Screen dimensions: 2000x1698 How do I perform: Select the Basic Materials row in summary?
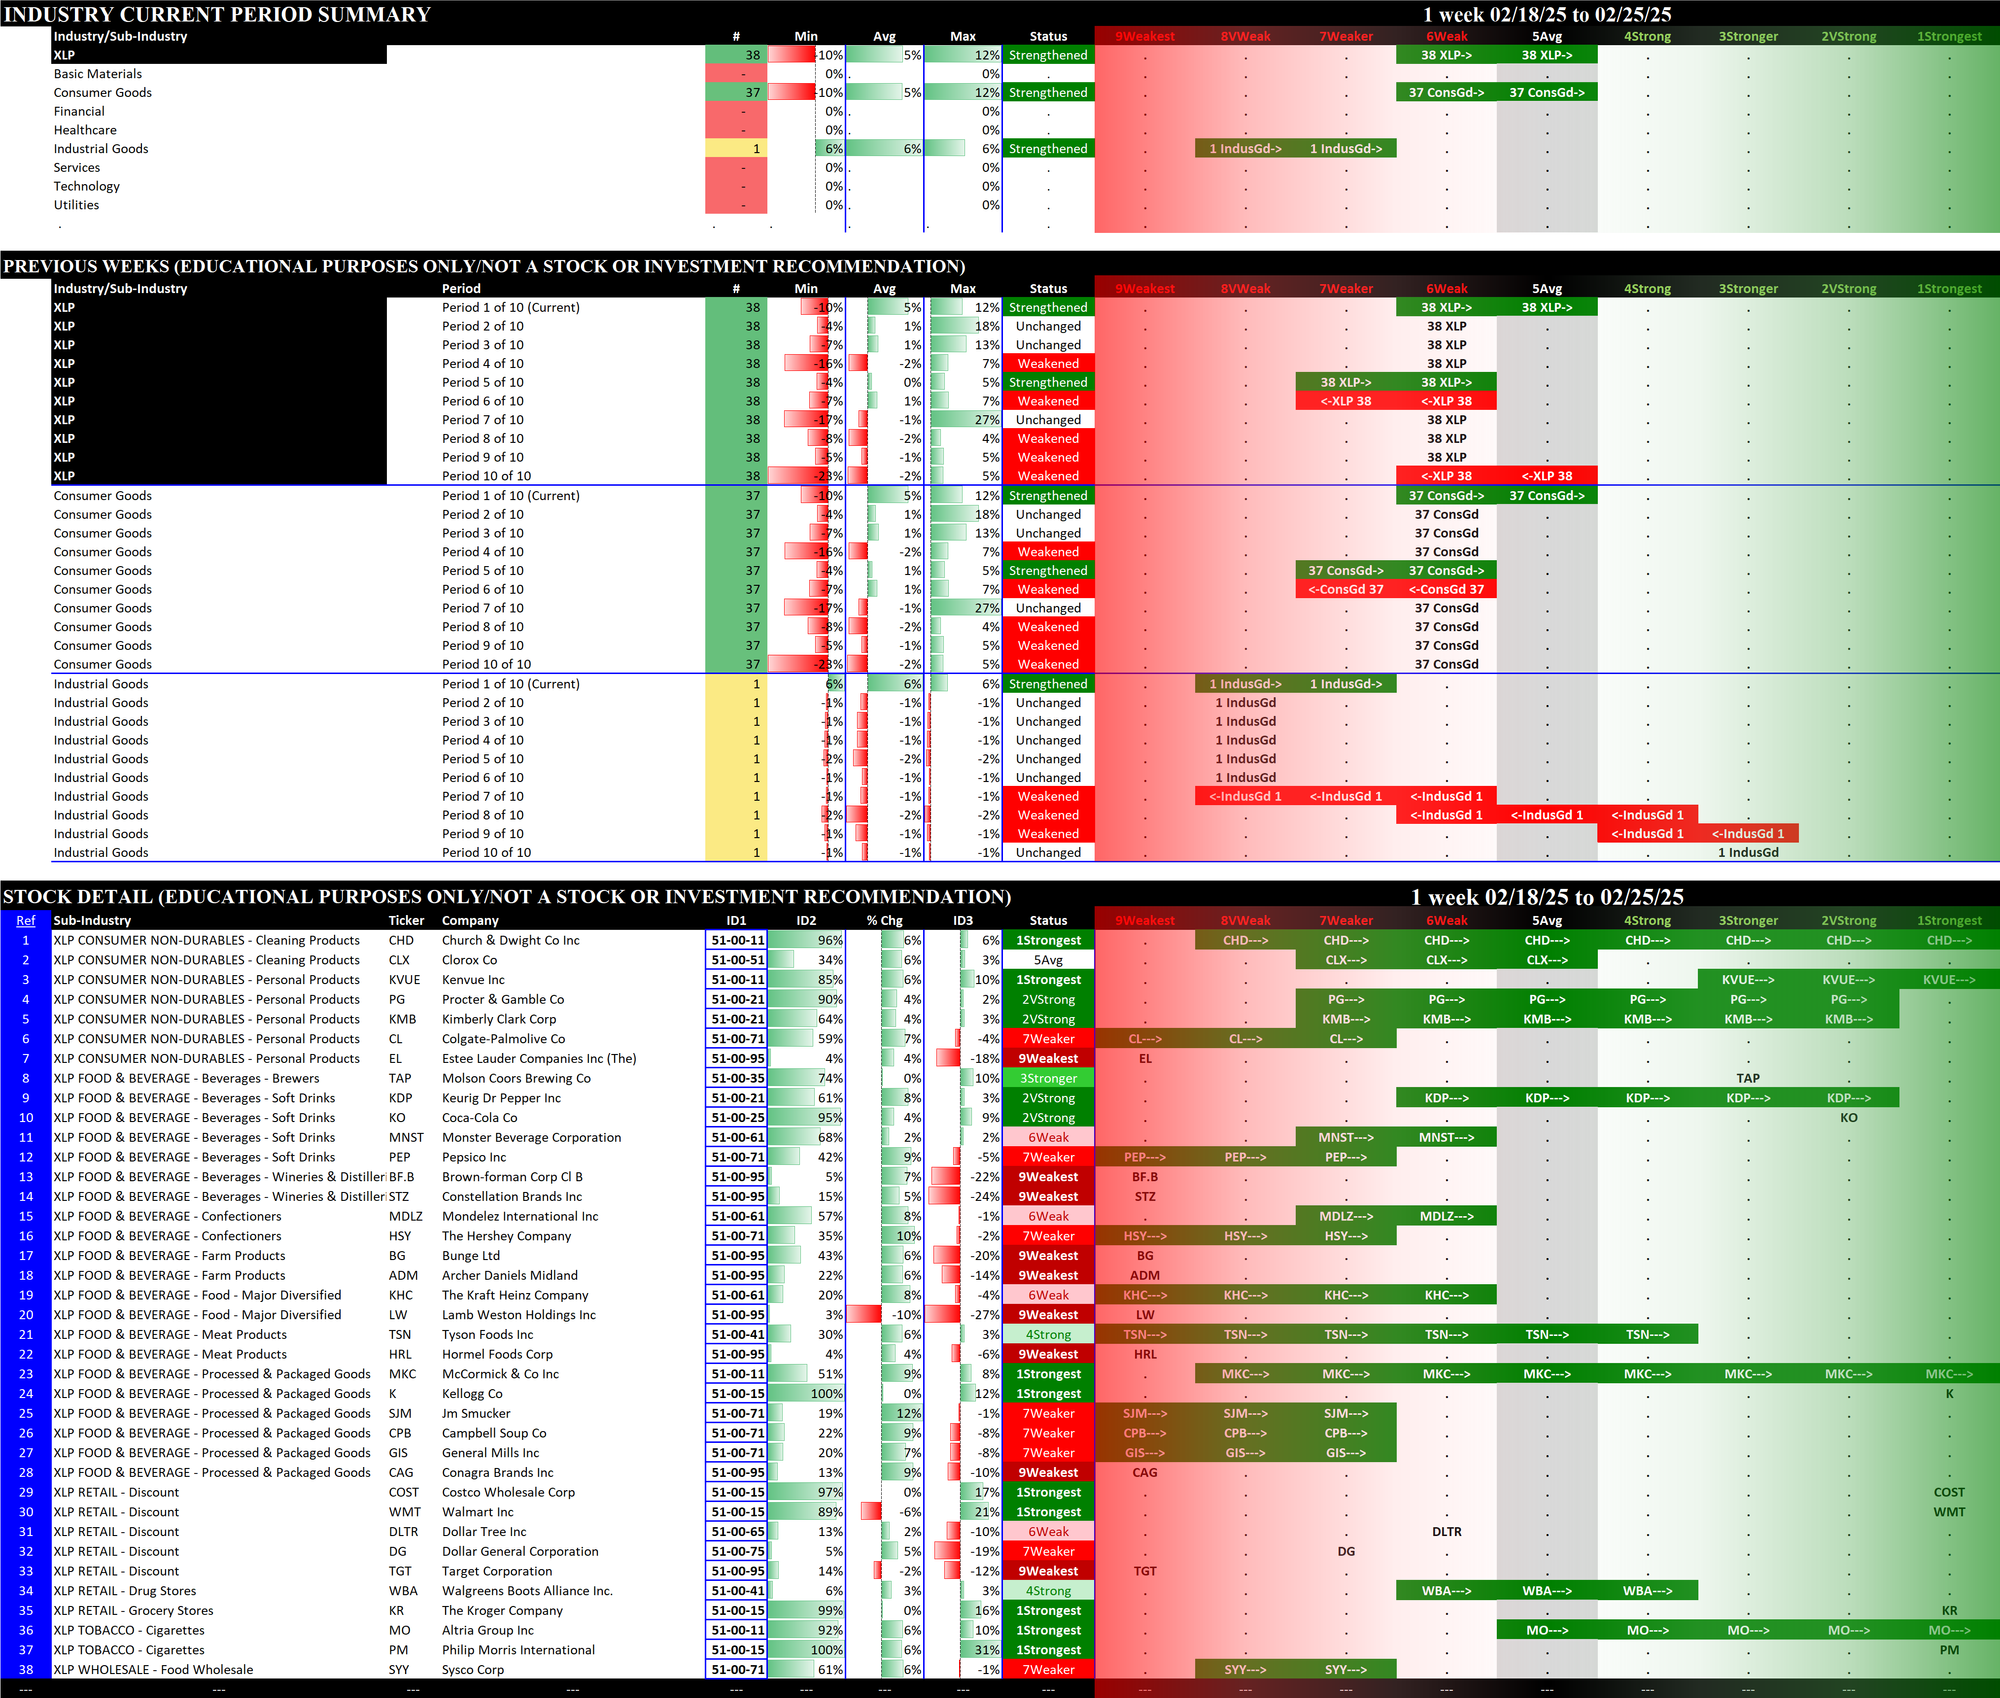(98, 74)
